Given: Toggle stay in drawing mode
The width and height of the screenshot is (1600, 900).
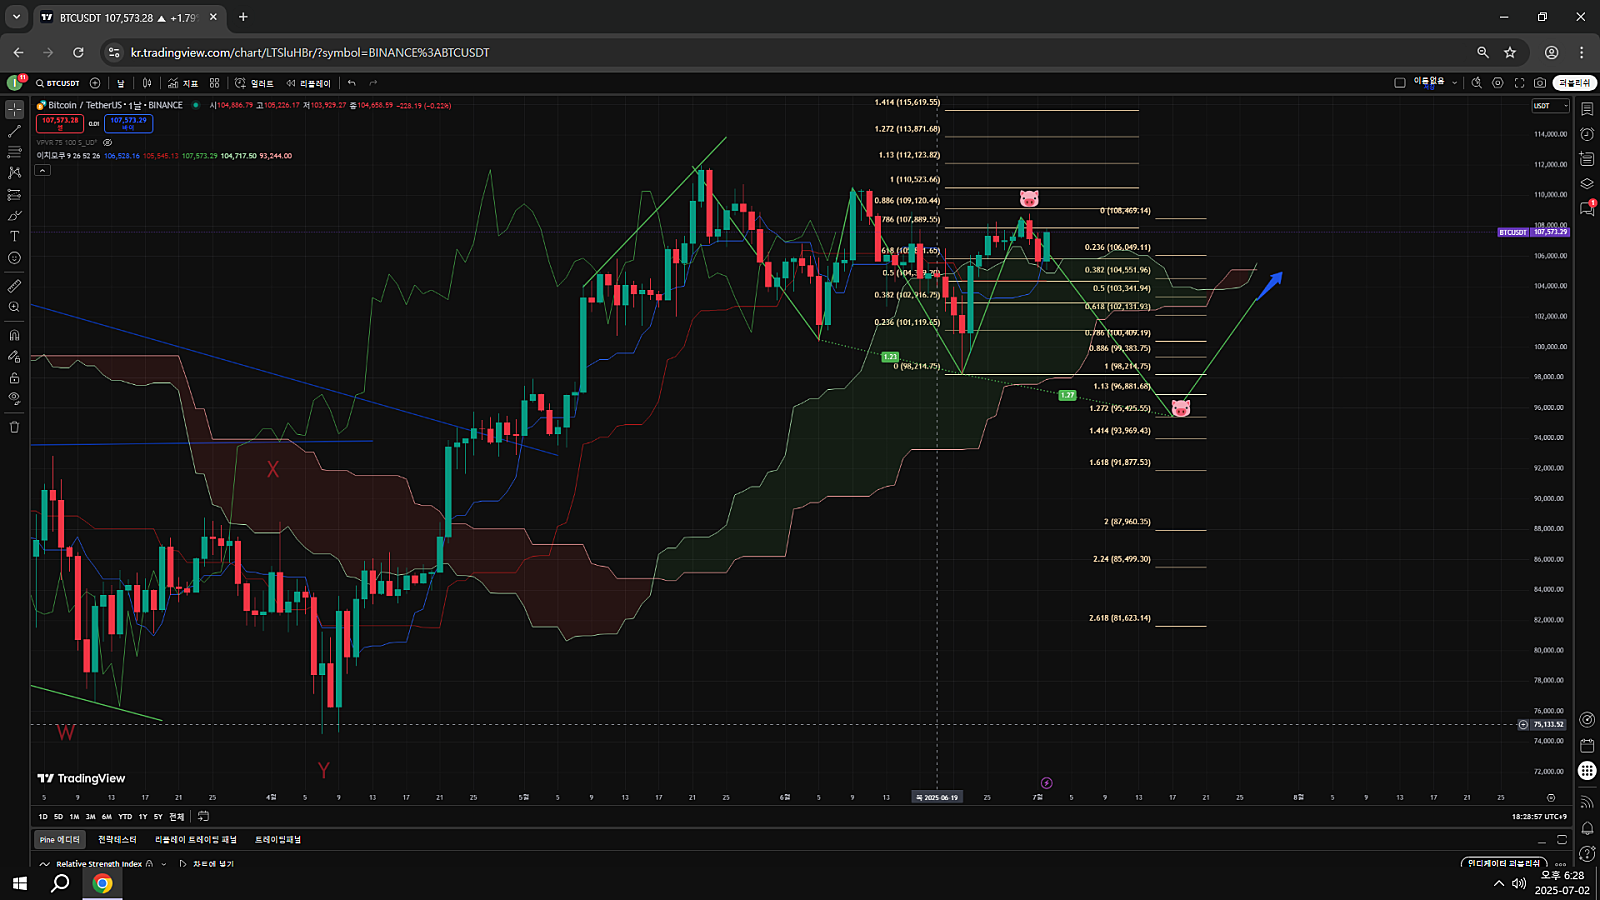Looking at the screenshot, I should point(14,356).
